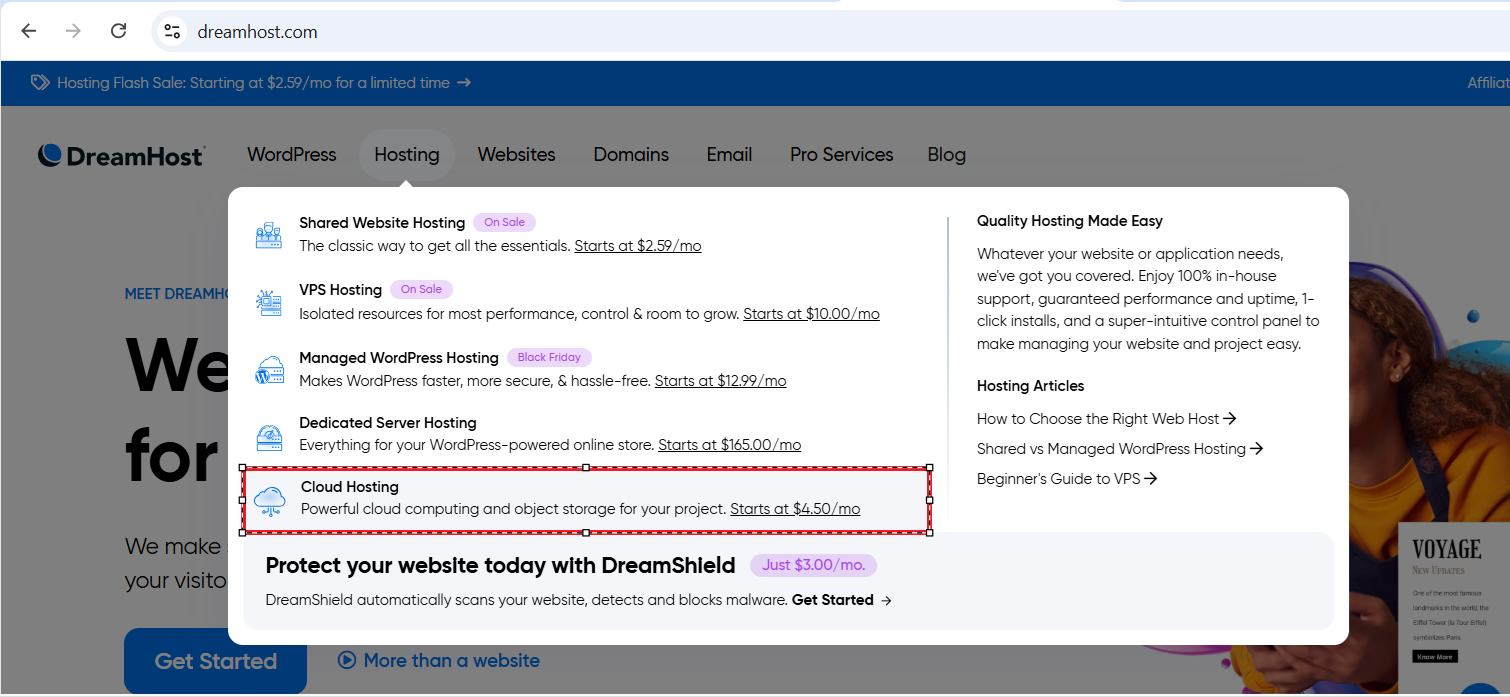Viewport: 1510px width, 697px height.
Task: Click the Shared Website Hosting icon
Action: pos(269,235)
